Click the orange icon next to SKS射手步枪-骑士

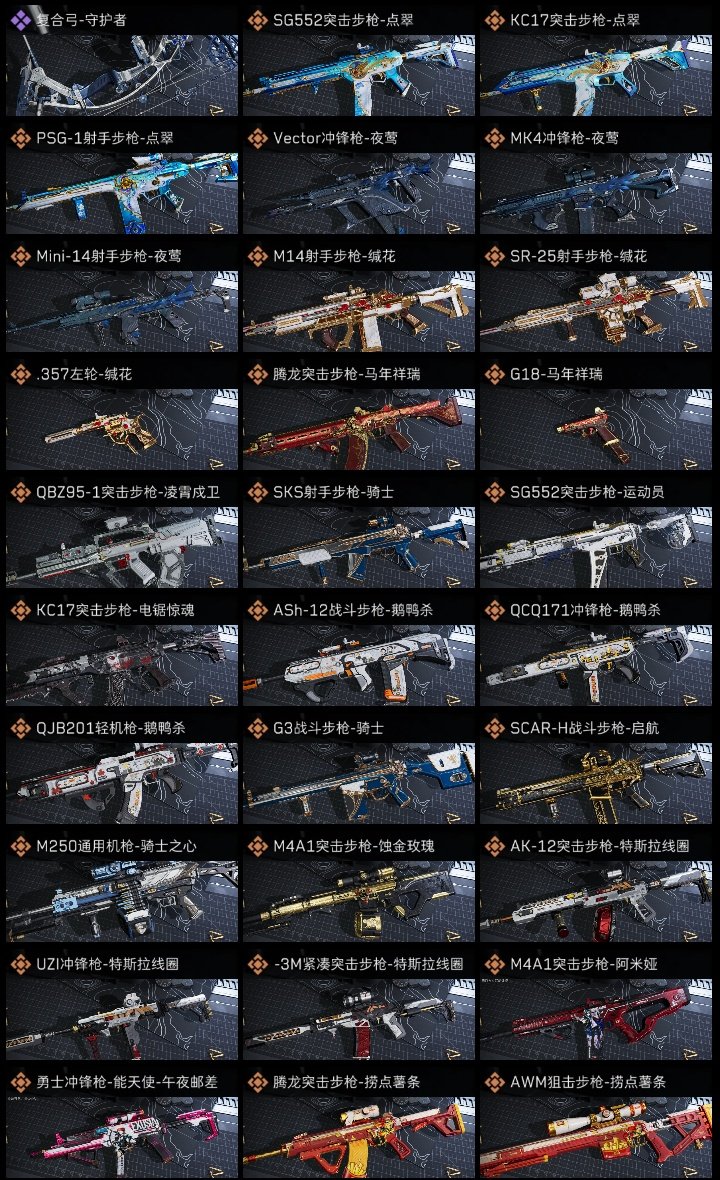click(257, 492)
